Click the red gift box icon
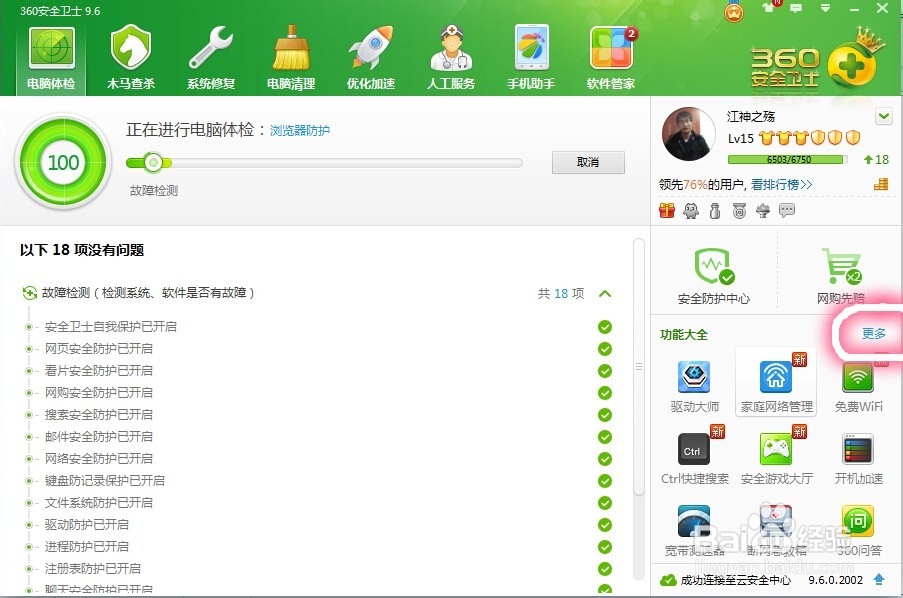Image resolution: width=903 pixels, height=598 pixels. tap(667, 211)
